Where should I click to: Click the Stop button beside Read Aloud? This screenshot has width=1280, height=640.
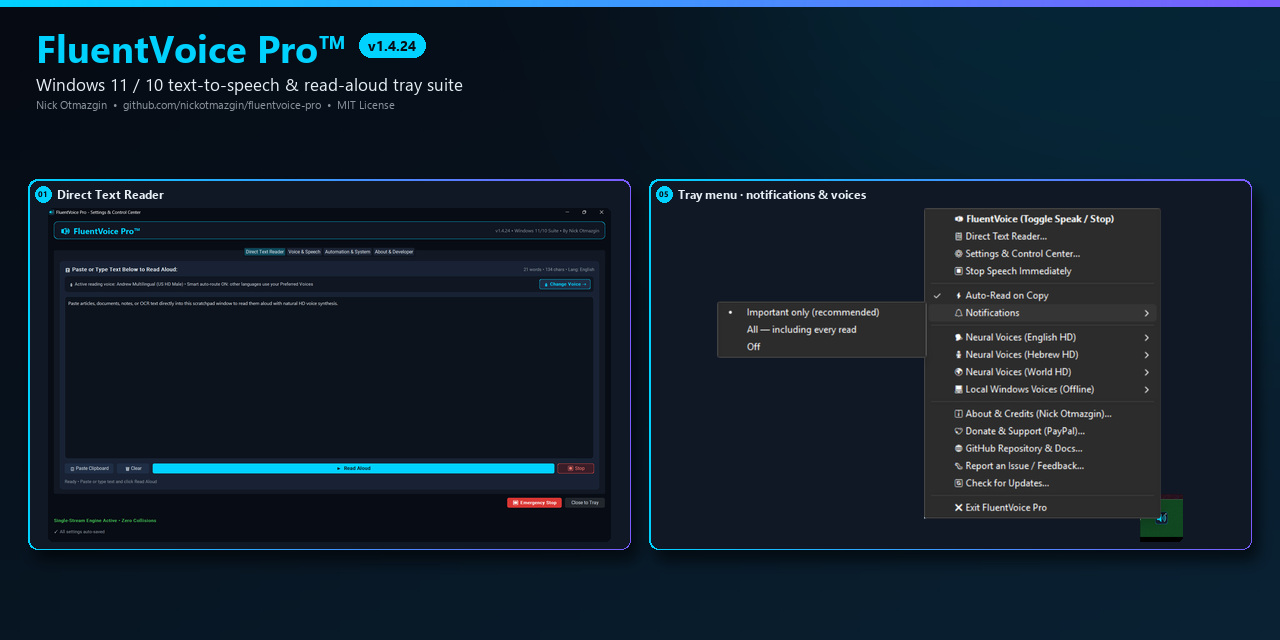point(576,468)
